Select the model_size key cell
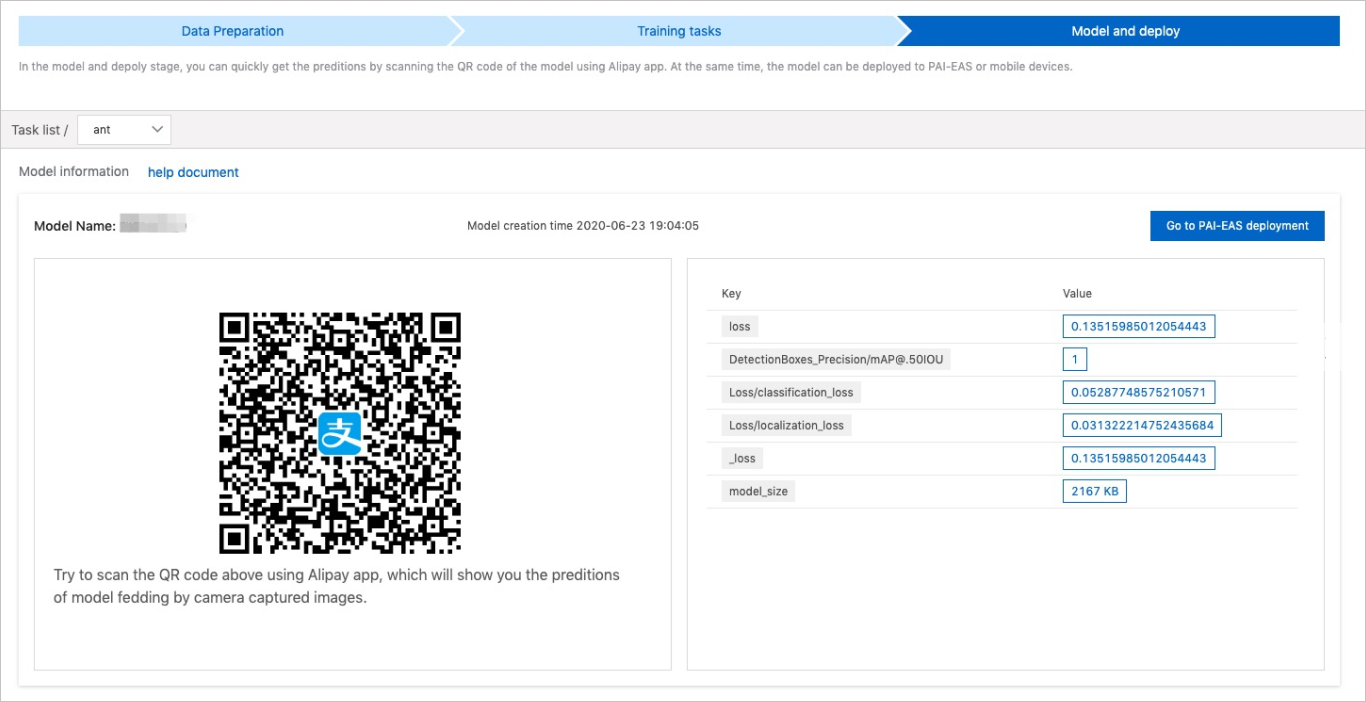The width and height of the screenshot is (1366, 702). click(x=758, y=492)
